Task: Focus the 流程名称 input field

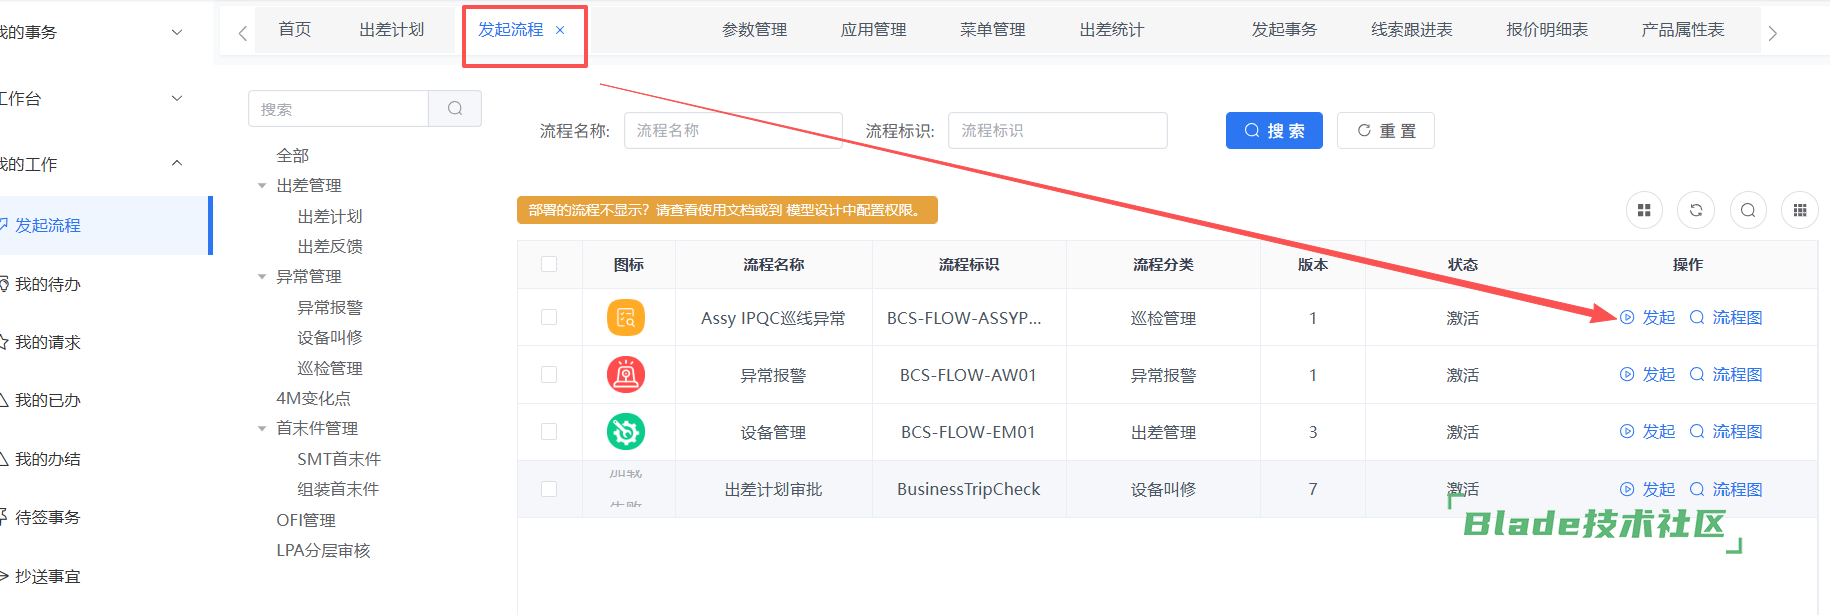Action: [732, 131]
